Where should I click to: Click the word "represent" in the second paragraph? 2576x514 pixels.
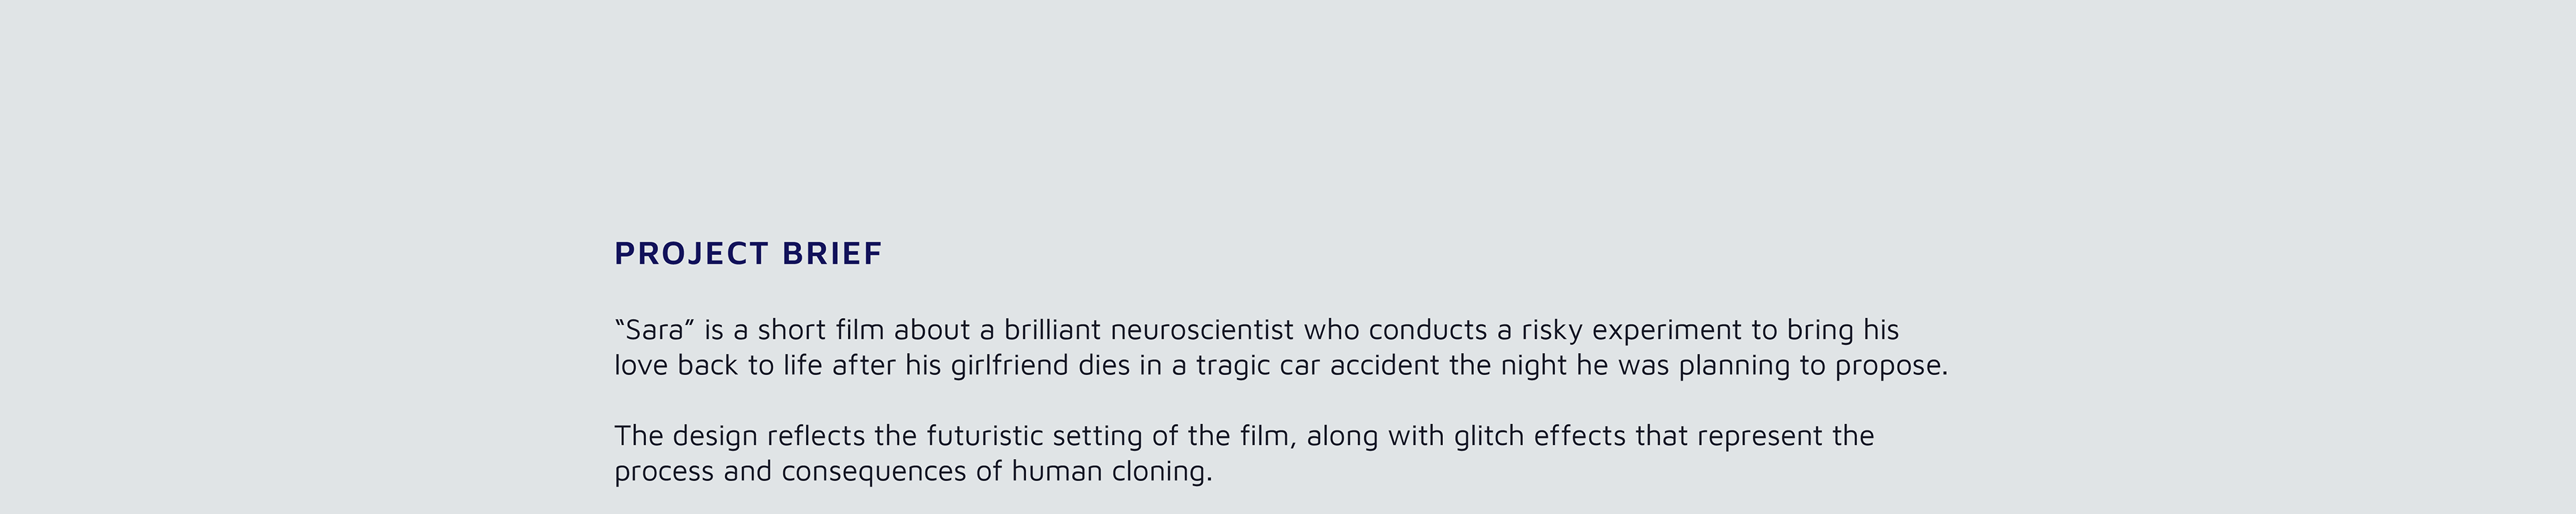click(x=1759, y=436)
